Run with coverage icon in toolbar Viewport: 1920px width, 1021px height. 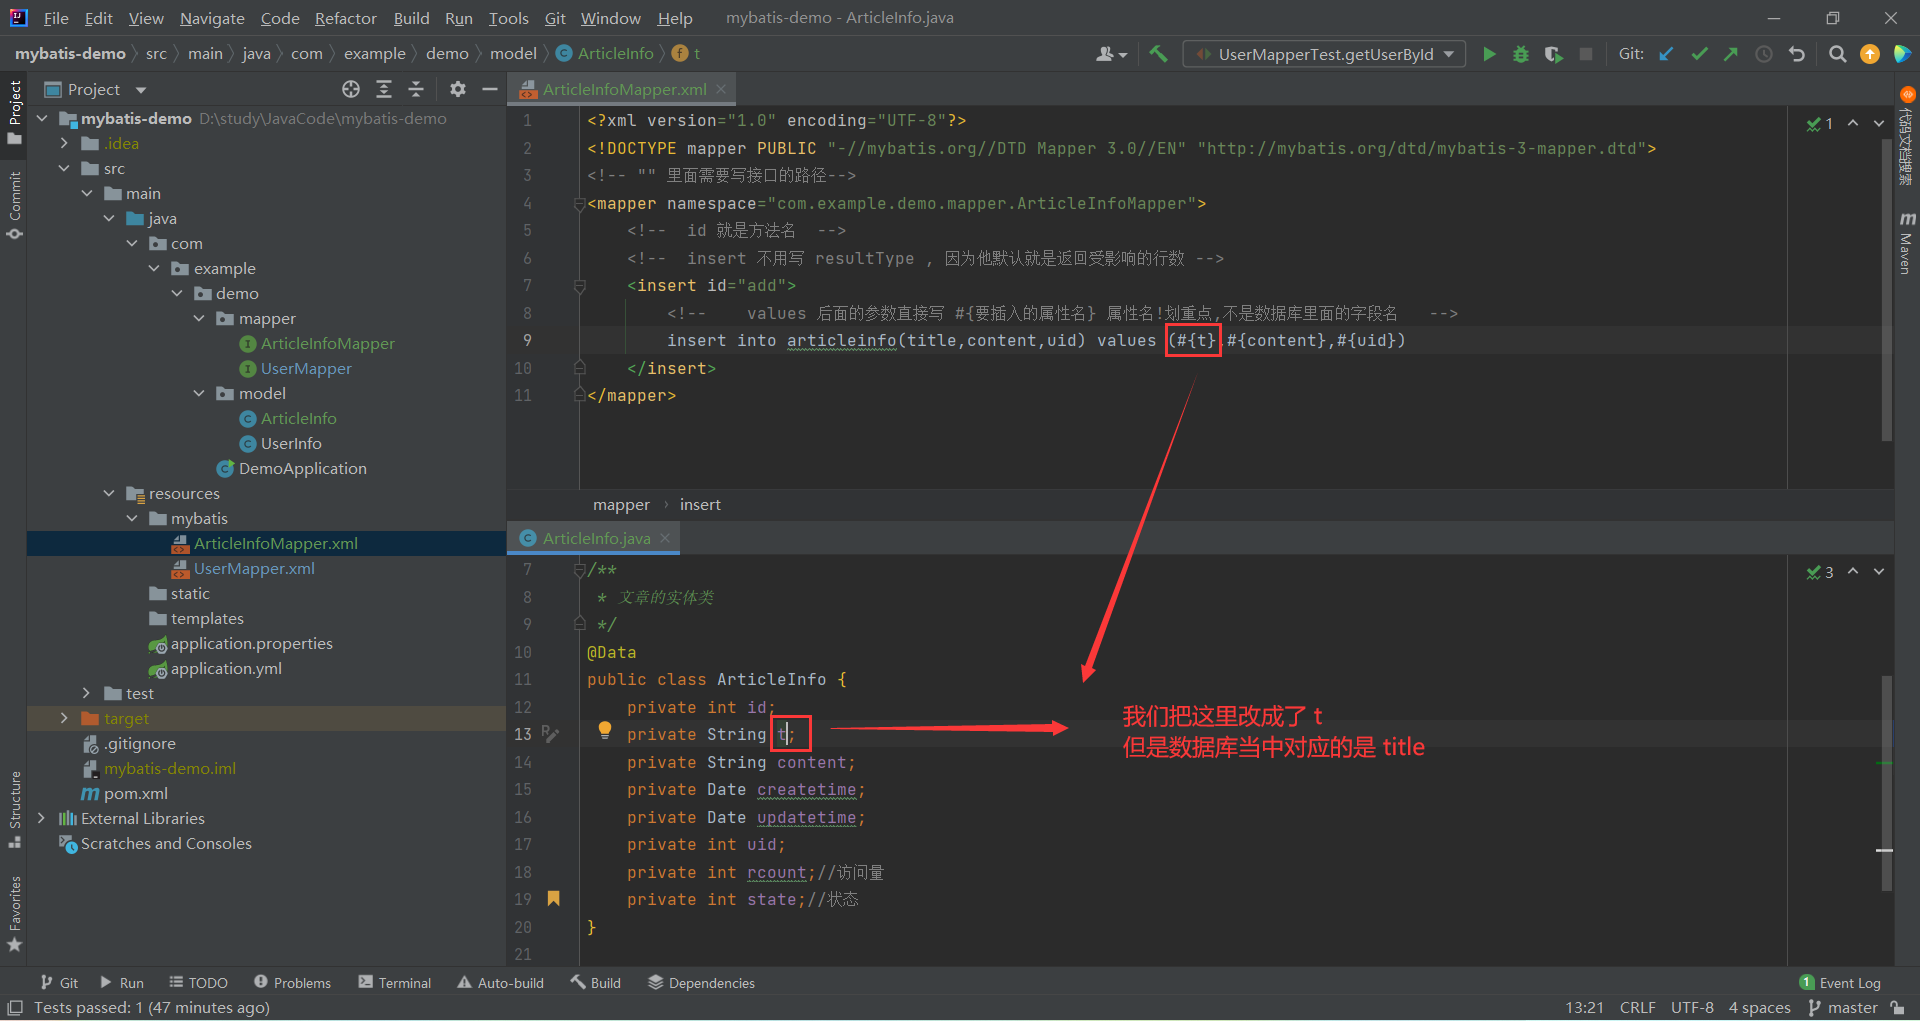tap(1553, 54)
